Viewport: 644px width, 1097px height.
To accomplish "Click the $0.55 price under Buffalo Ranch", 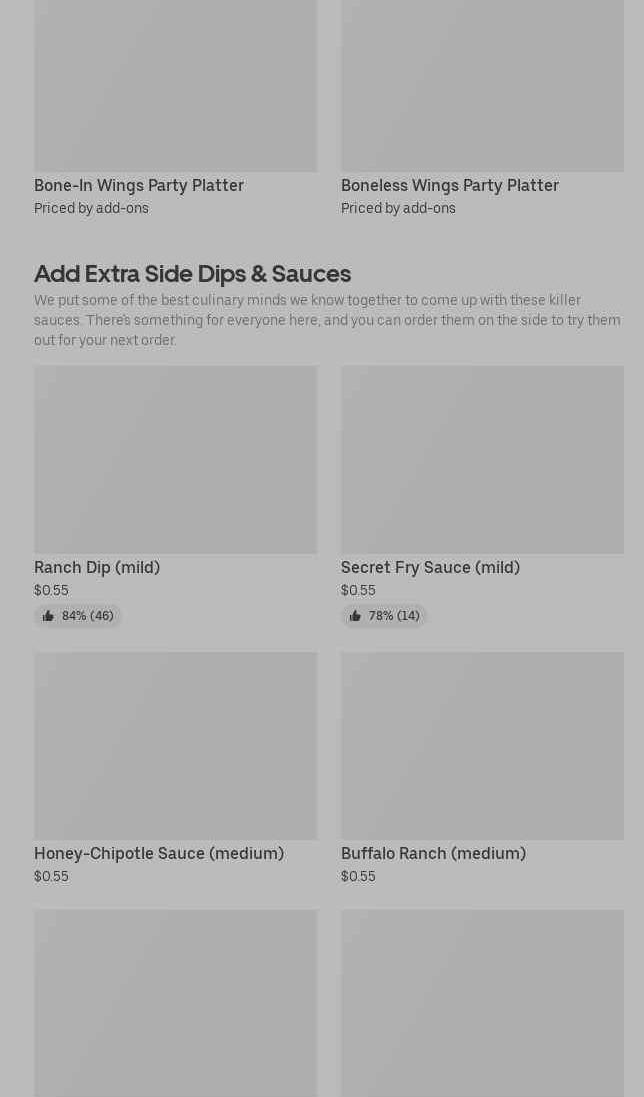I will pos(358,876).
